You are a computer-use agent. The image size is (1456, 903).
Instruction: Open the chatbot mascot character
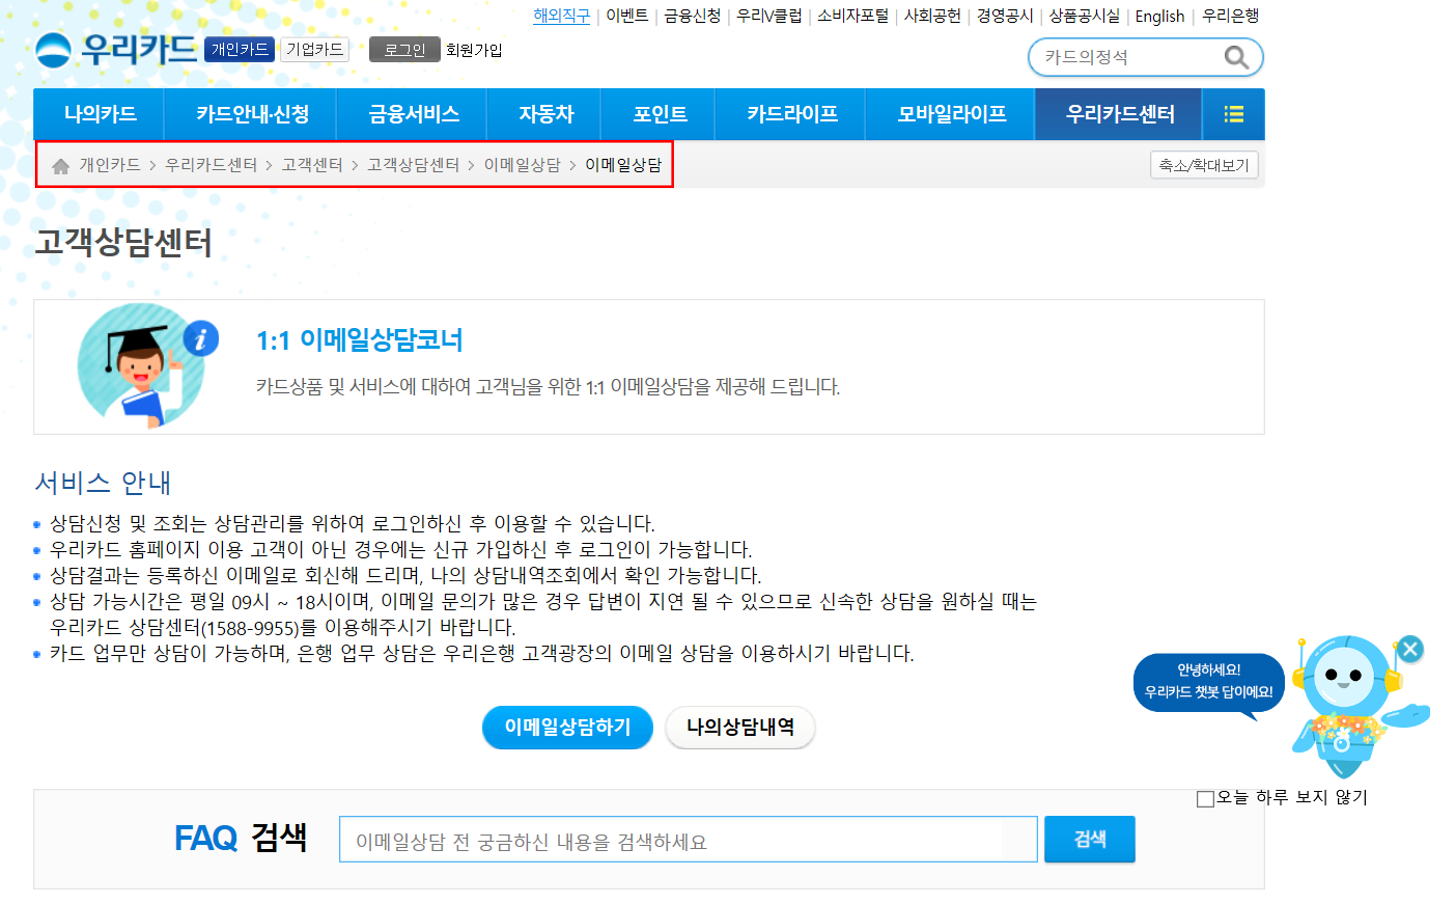(1347, 705)
